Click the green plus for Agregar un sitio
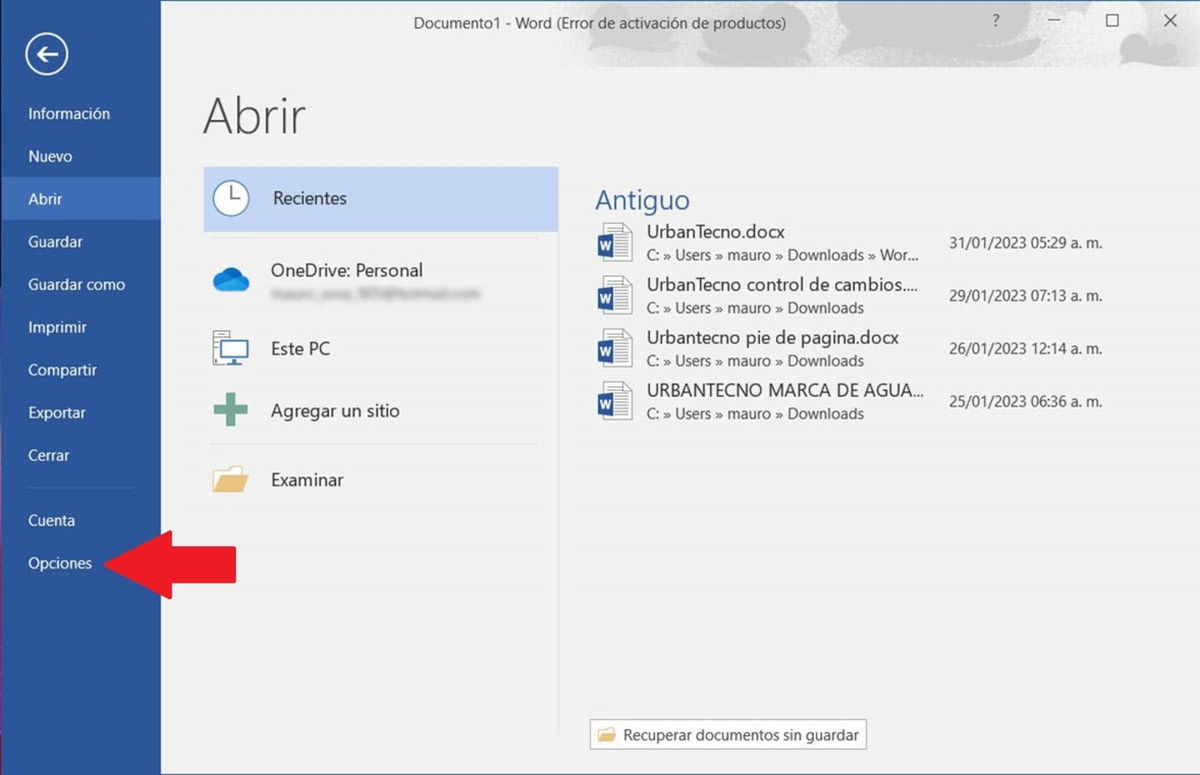Screen dimensions: 1200x775 [231, 410]
